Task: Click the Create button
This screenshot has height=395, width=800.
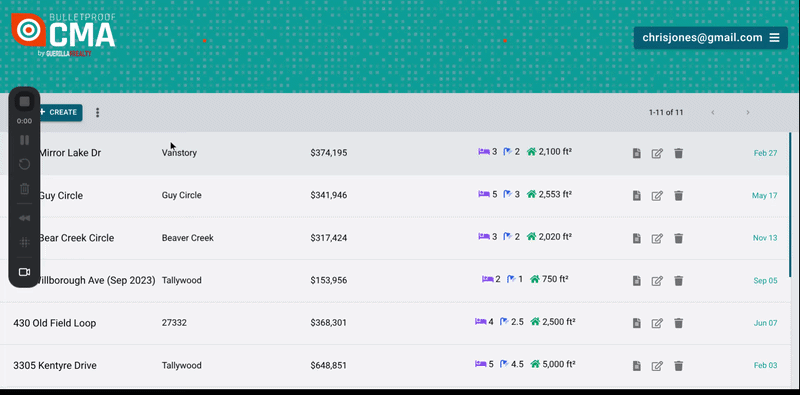Action: tap(59, 112)
